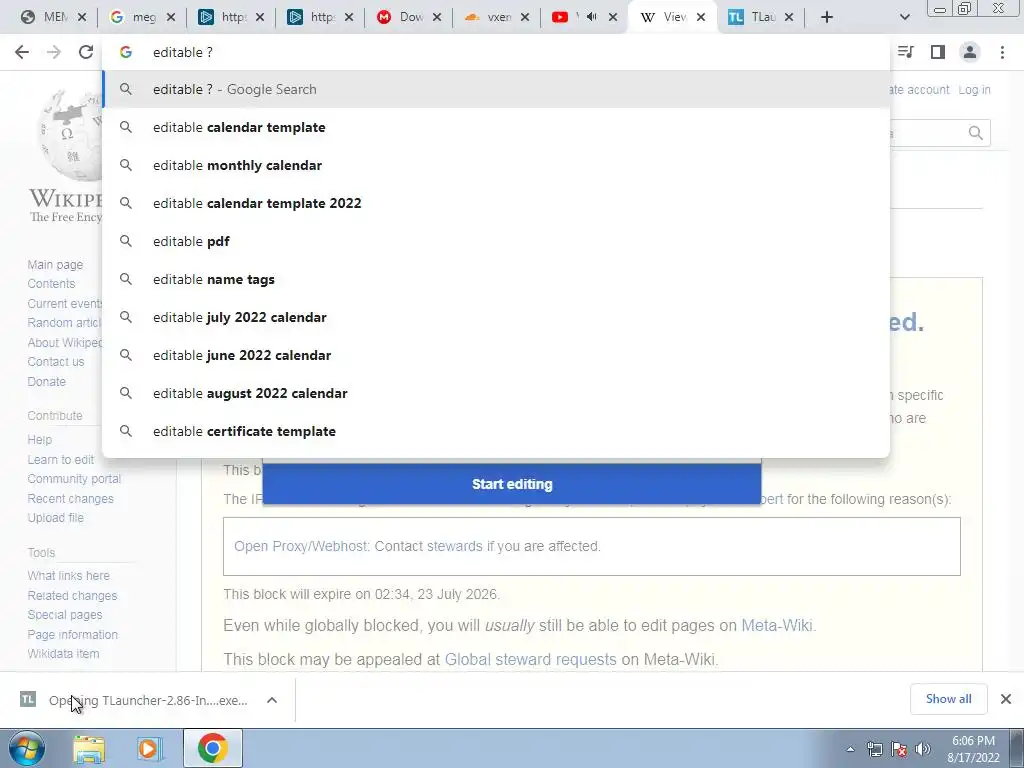Open the Special pages link
Viewport: 1024px width, 768px height.
pos(65,615)
